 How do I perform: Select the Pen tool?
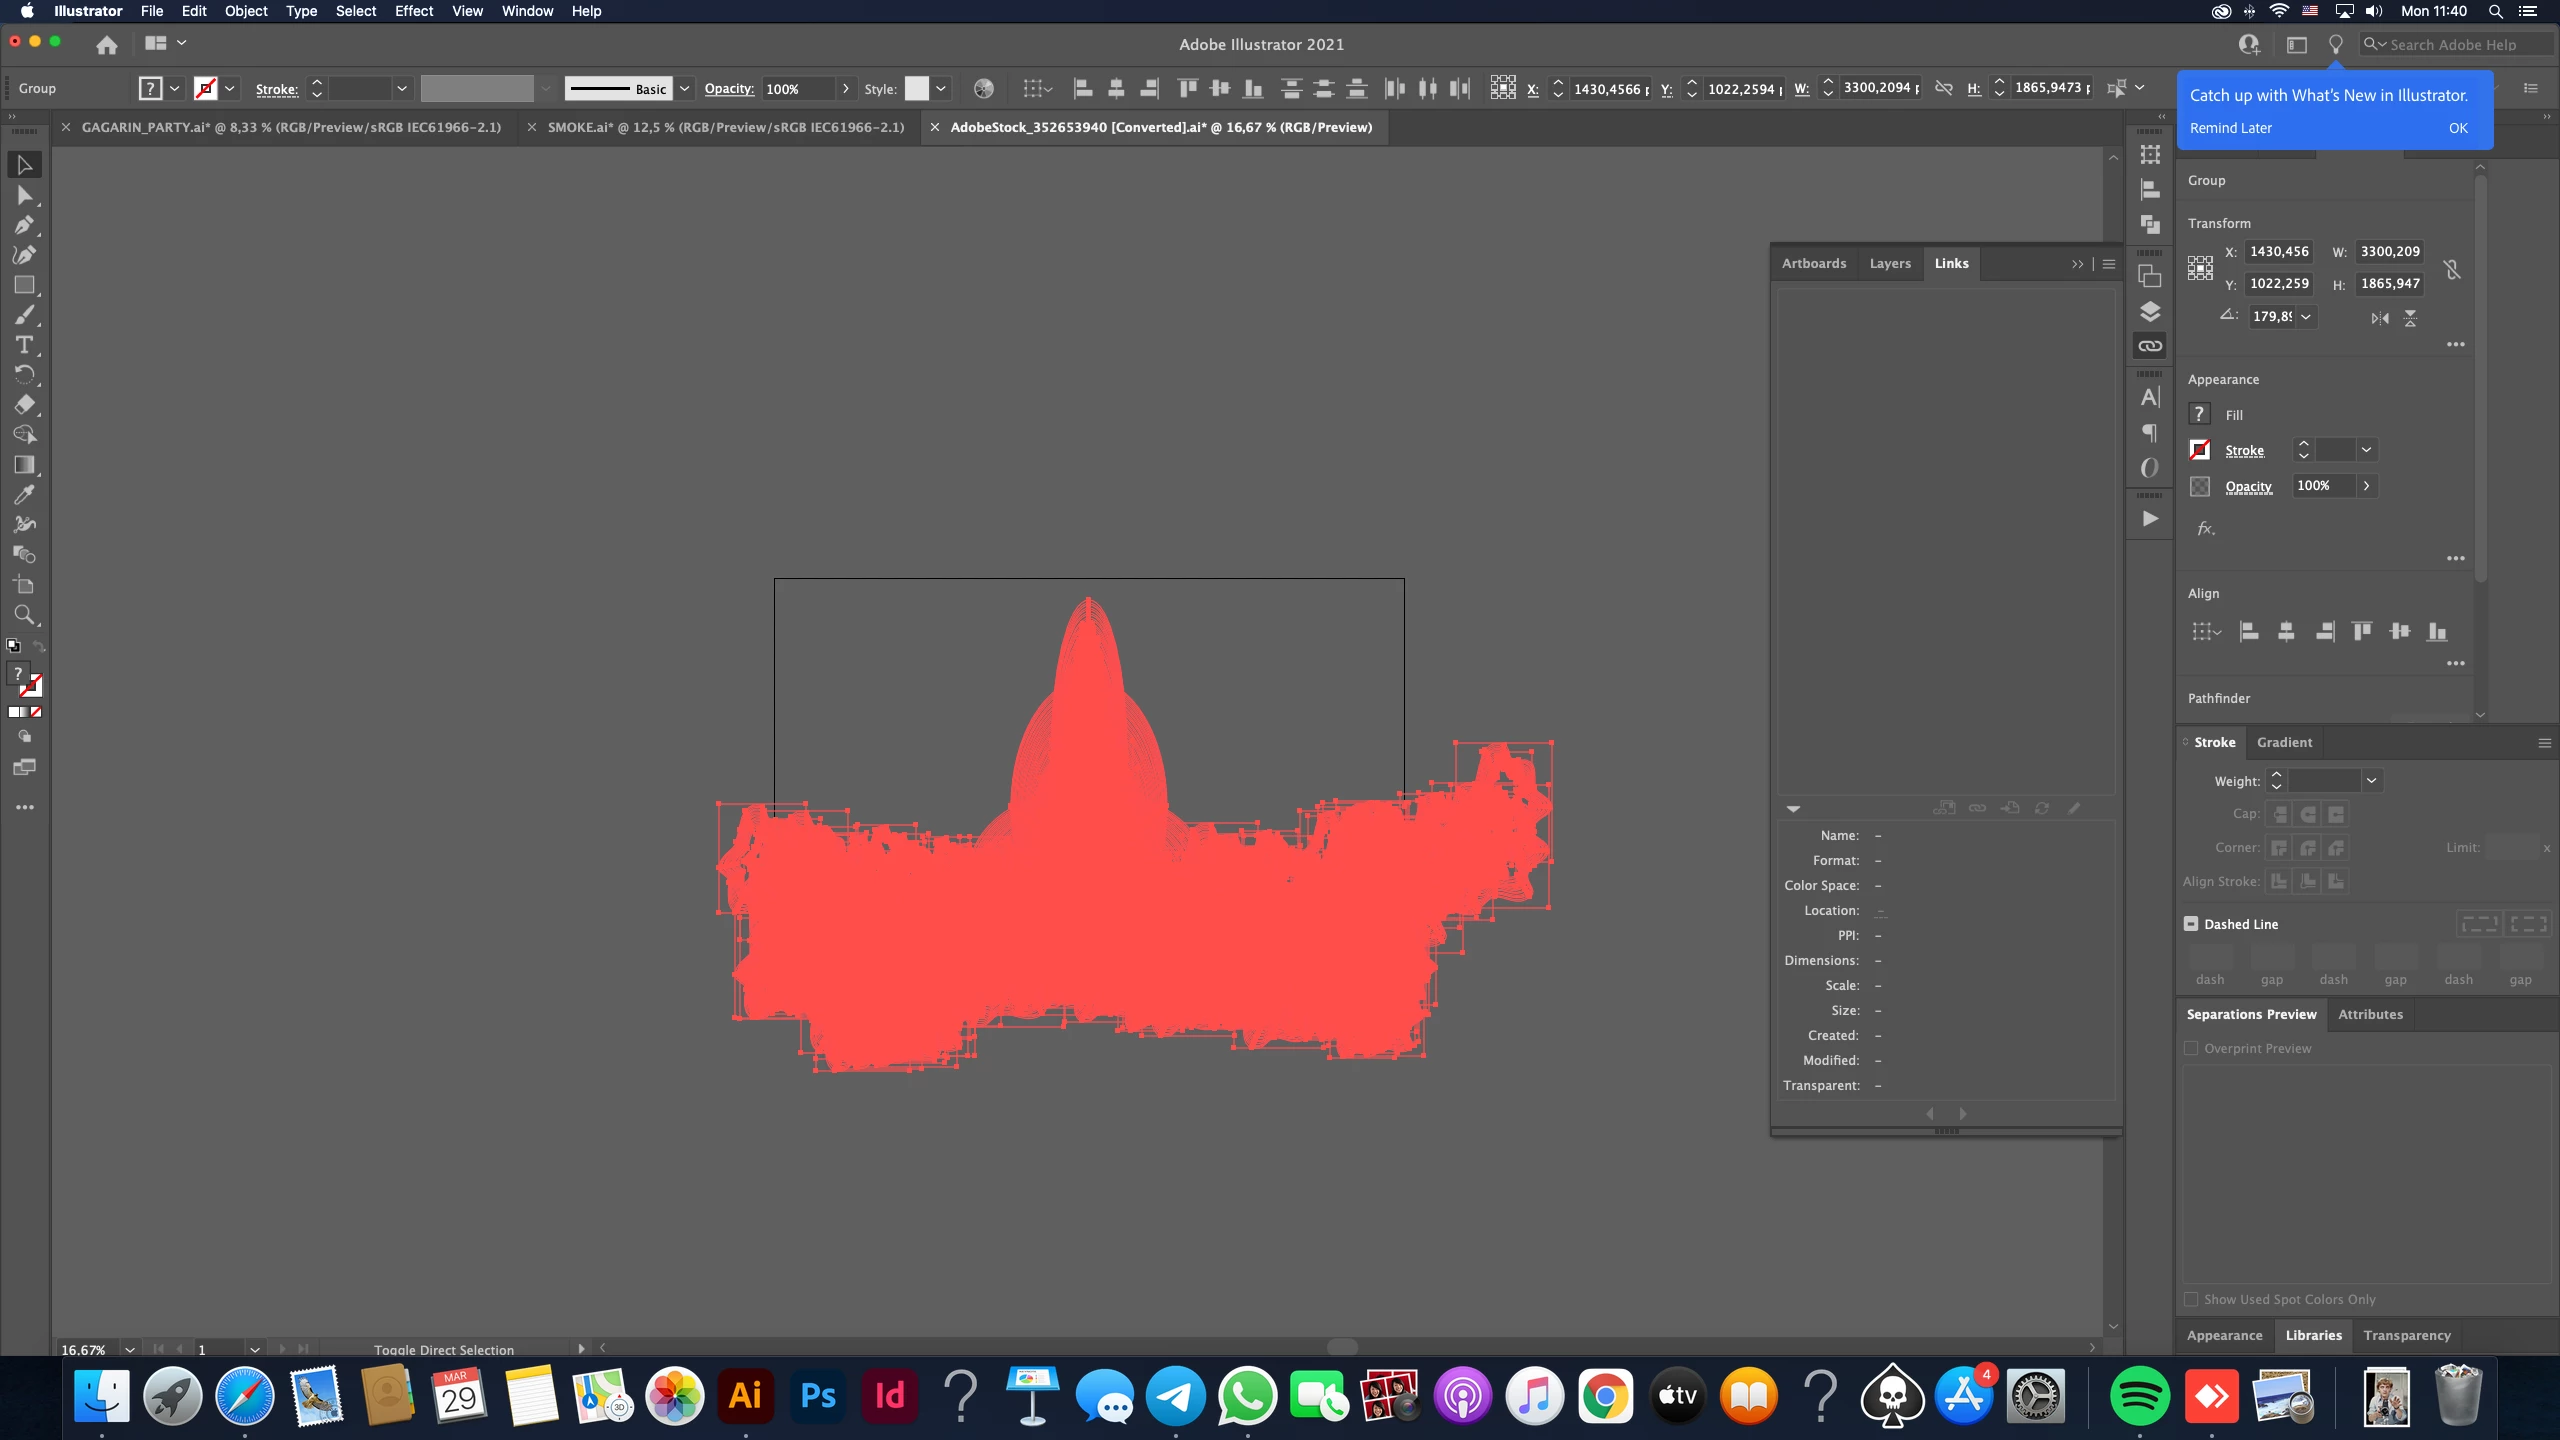point(24,225)
